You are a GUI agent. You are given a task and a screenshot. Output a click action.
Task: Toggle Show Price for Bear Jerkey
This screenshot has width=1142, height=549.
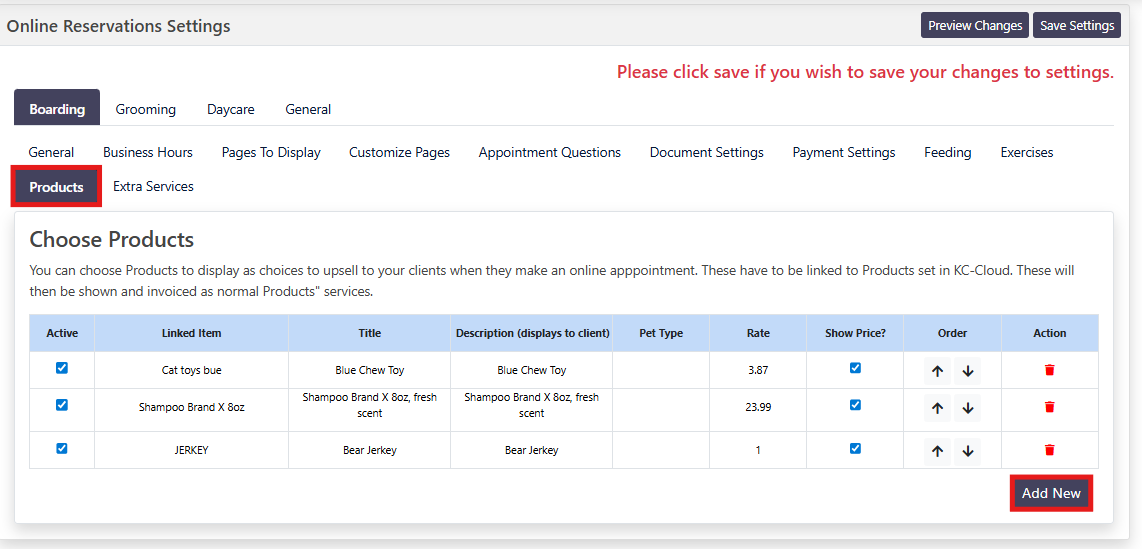[x=855, y=448]
